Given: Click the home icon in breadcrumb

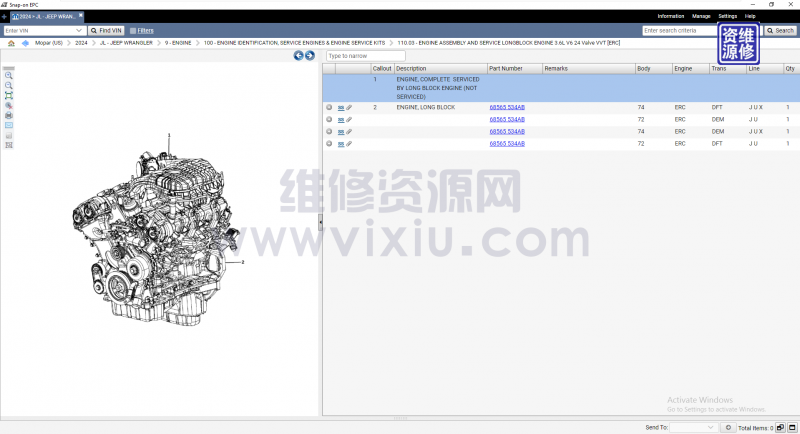Looking at the screenshot, I should tap(11, 43).
